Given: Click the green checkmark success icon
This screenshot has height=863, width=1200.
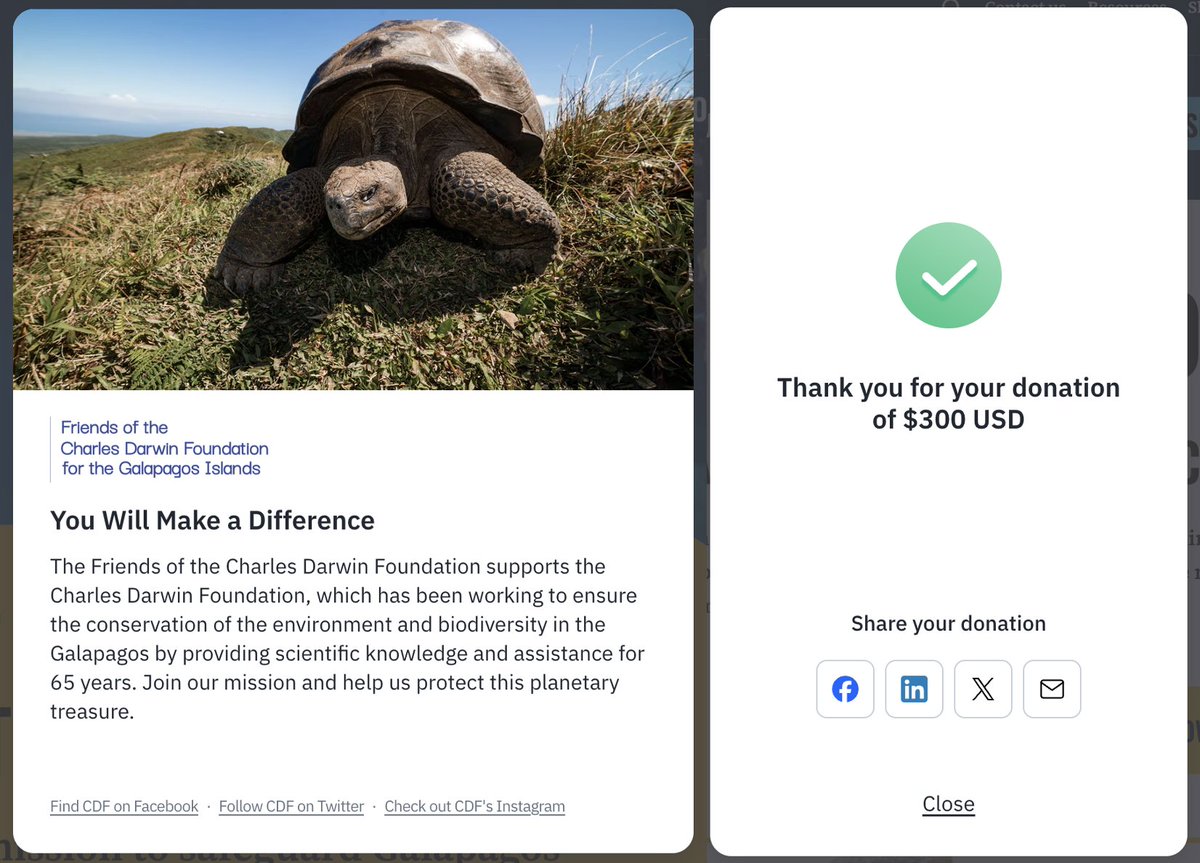Looking at the screenshot, I should tap(948, 275).
